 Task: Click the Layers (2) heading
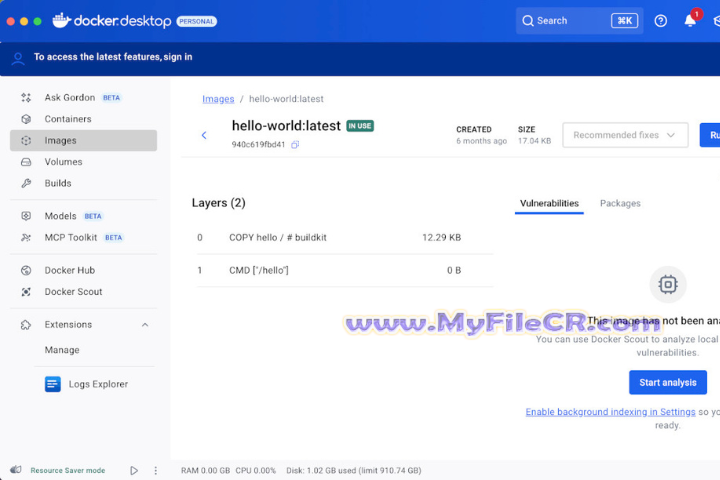pyautogui.click(x=219, y=203)
